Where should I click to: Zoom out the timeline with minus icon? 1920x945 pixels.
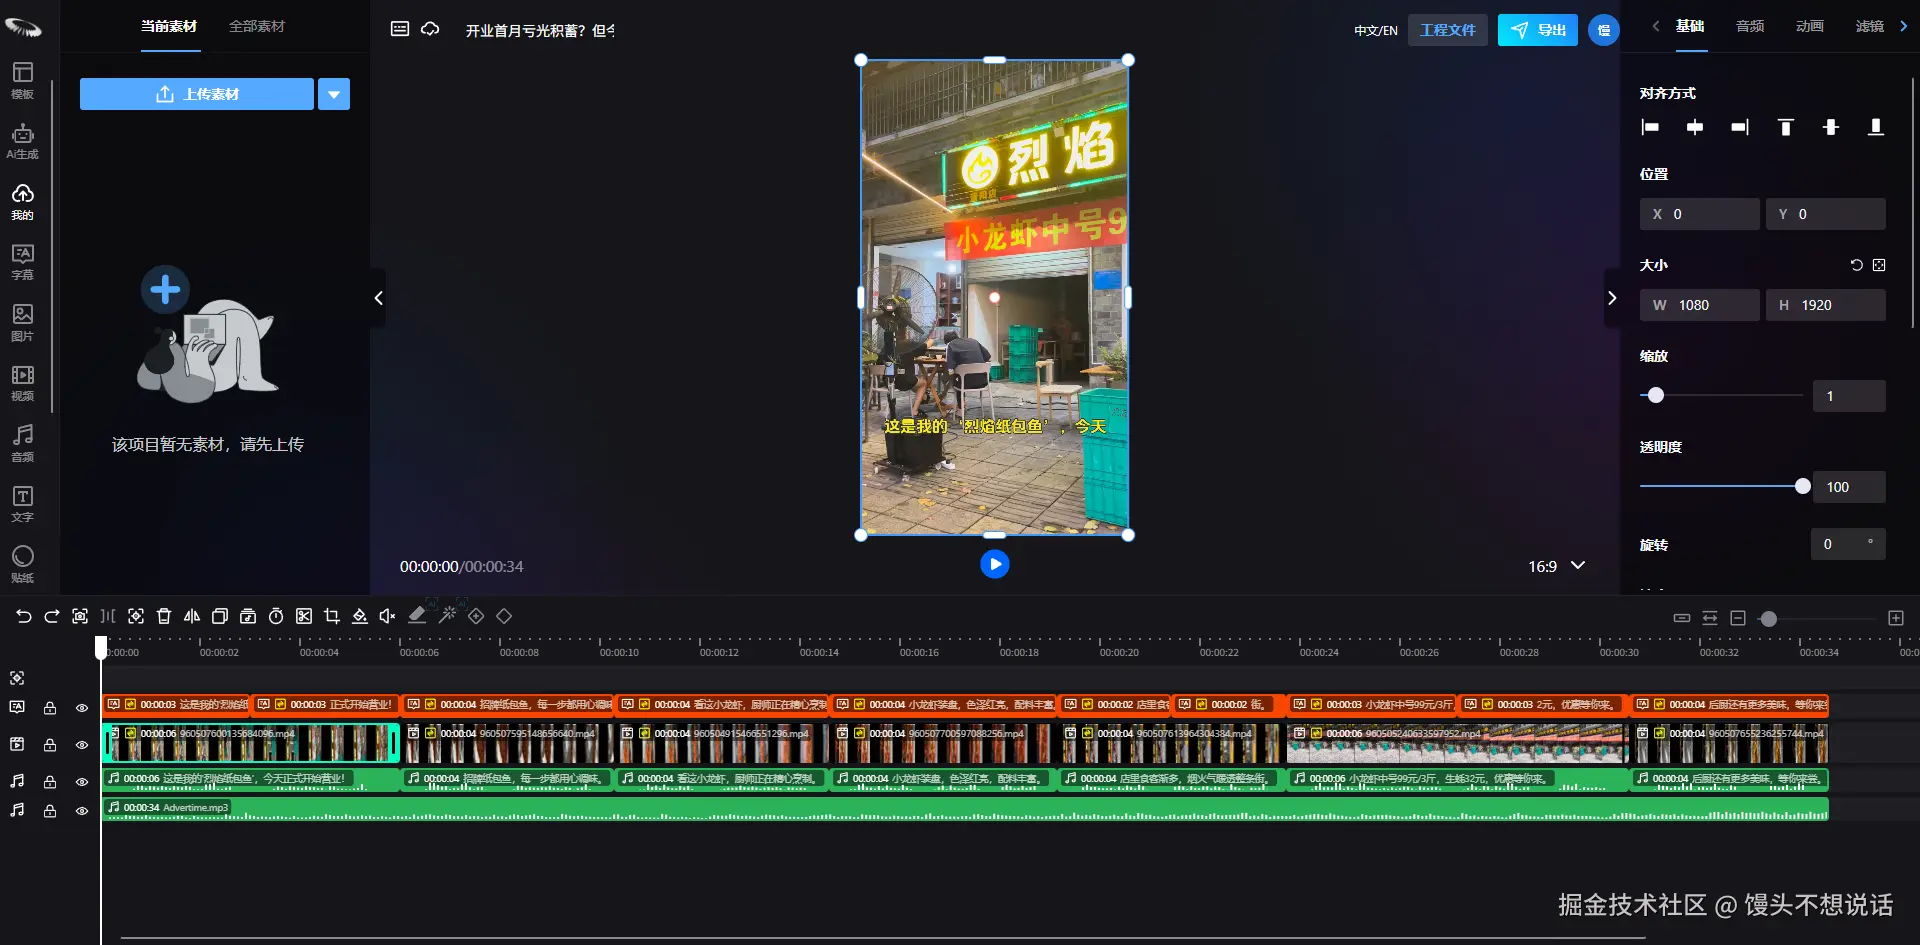click(1738, 618)
